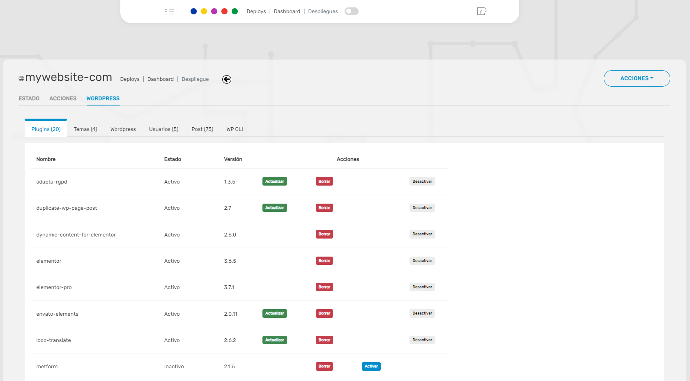Deactivate the duplicate-wp-page-post plugin
Screen dimensions: 690x381
tap(422, 208)
